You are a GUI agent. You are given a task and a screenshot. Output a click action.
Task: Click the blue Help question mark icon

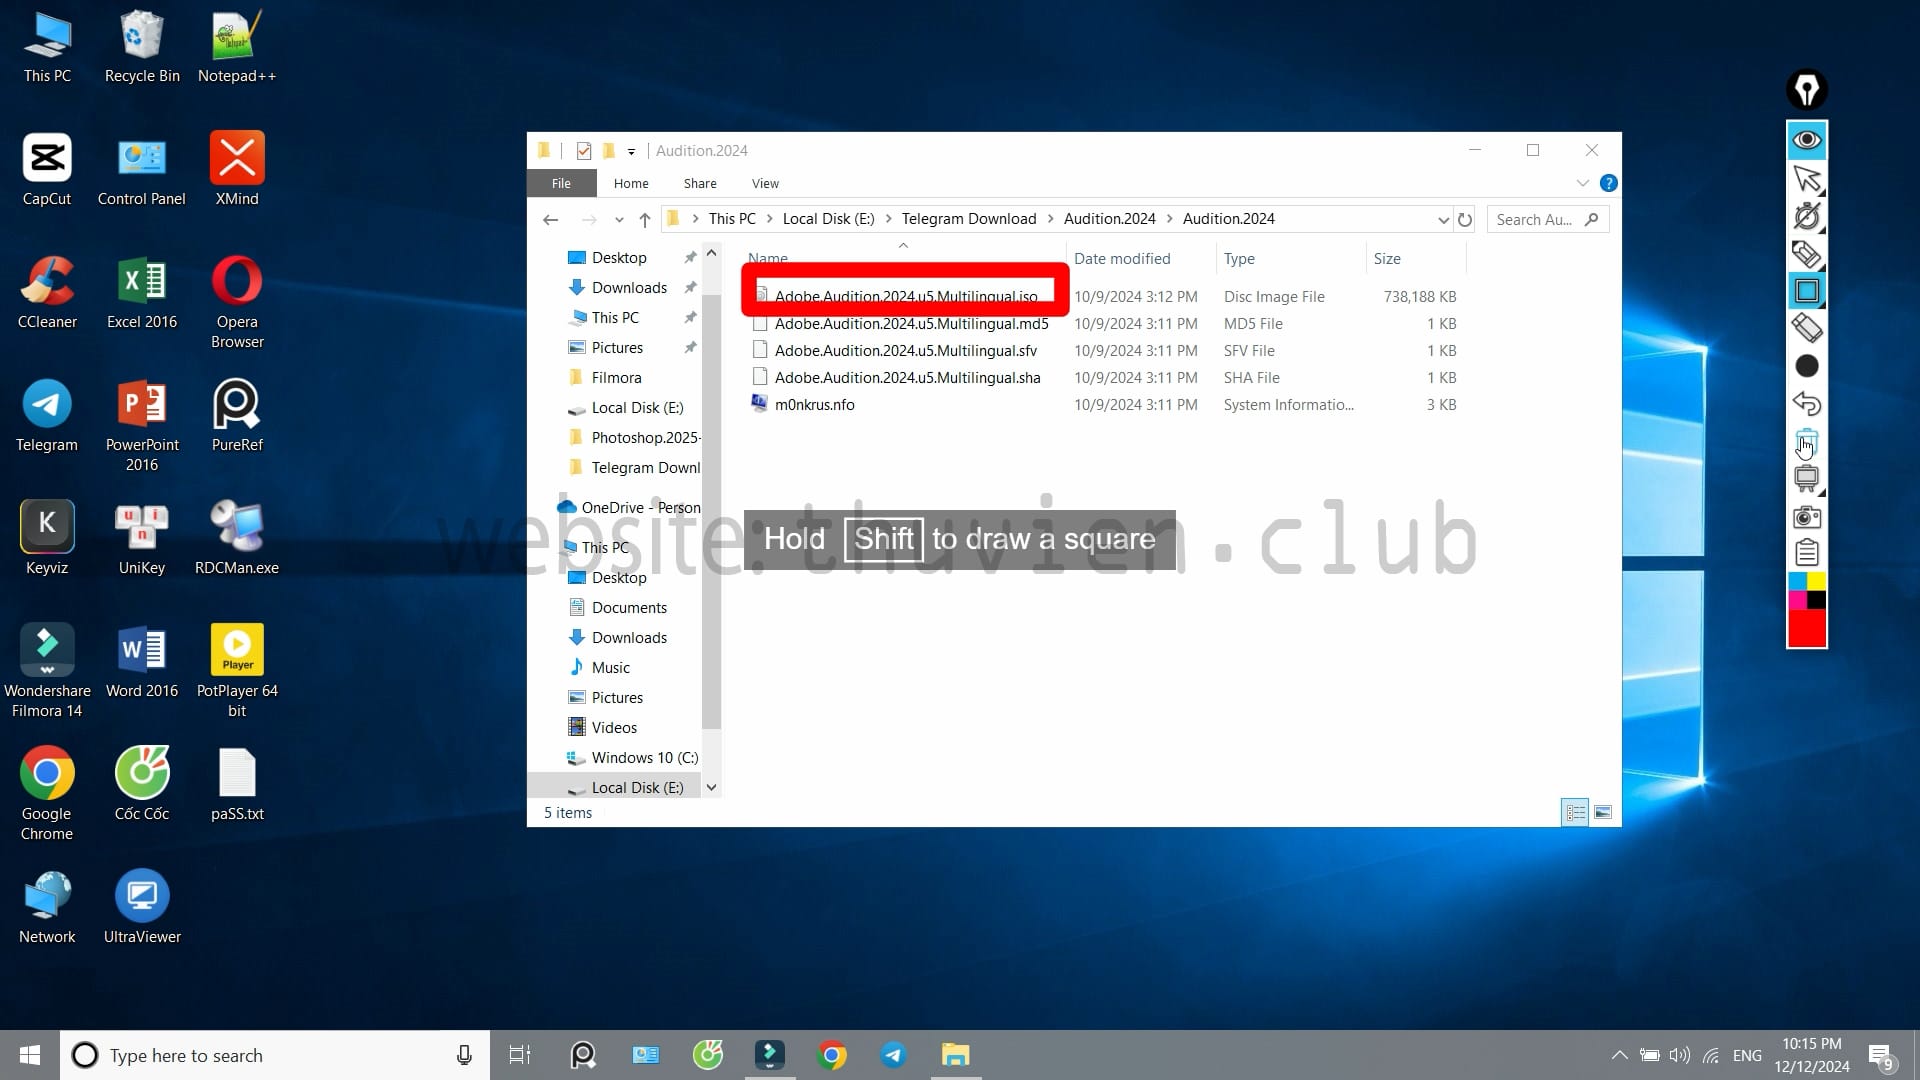pyautogui.click(x=1608, y=183)
